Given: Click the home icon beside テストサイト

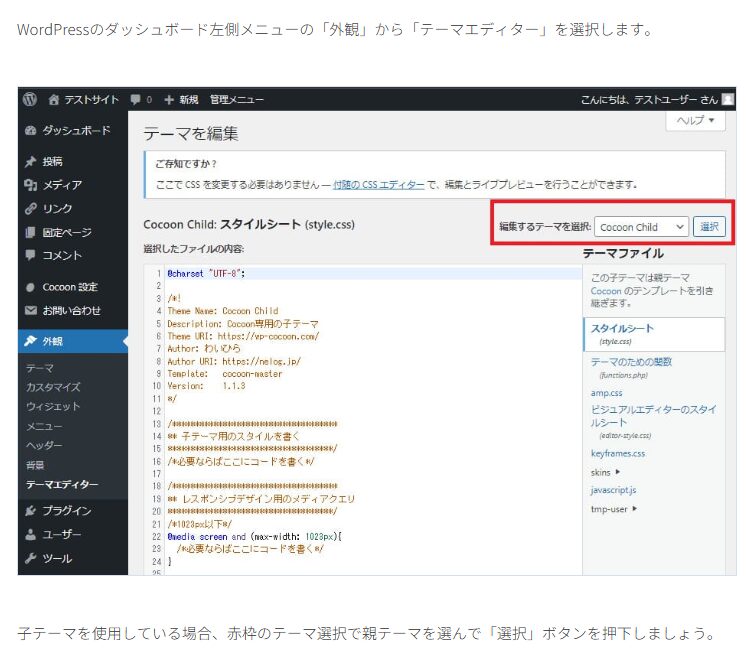Looking at the screenshot, I should [53, 100].
